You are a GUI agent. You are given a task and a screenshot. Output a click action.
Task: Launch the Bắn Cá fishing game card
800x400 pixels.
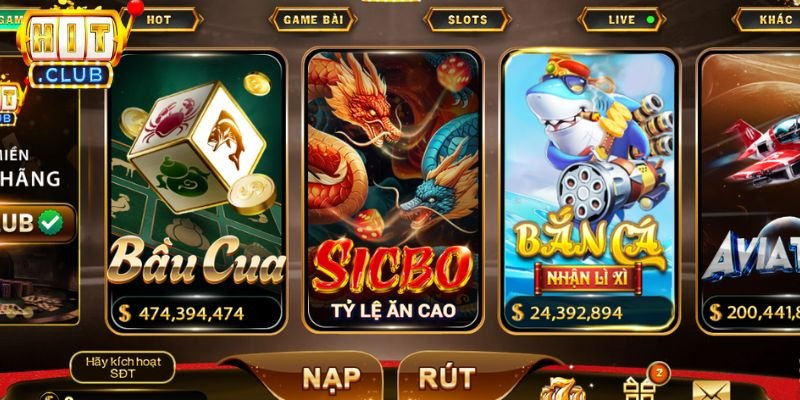589,191
